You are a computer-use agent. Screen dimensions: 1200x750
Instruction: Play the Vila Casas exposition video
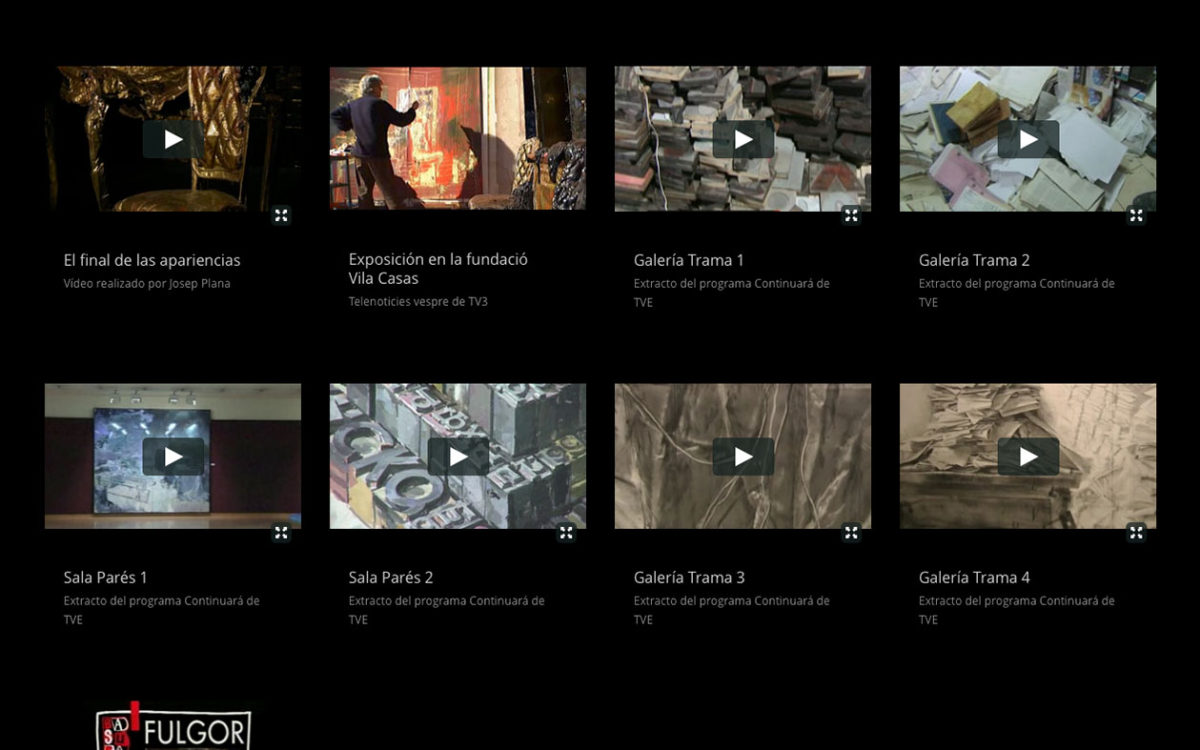click(458, 139)
